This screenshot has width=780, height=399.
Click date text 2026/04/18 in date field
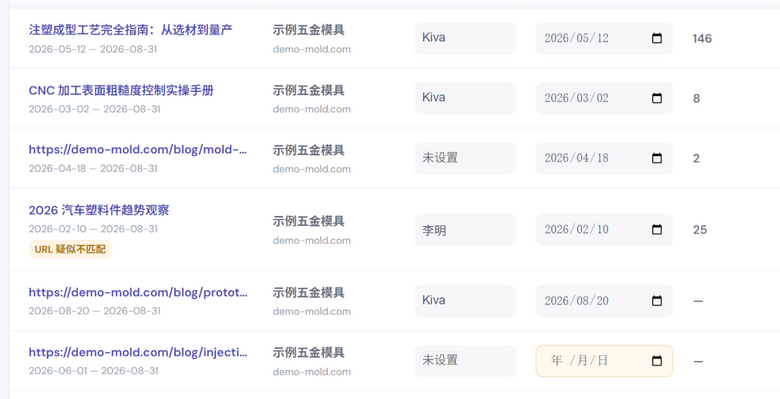click(x=576, y=158)
